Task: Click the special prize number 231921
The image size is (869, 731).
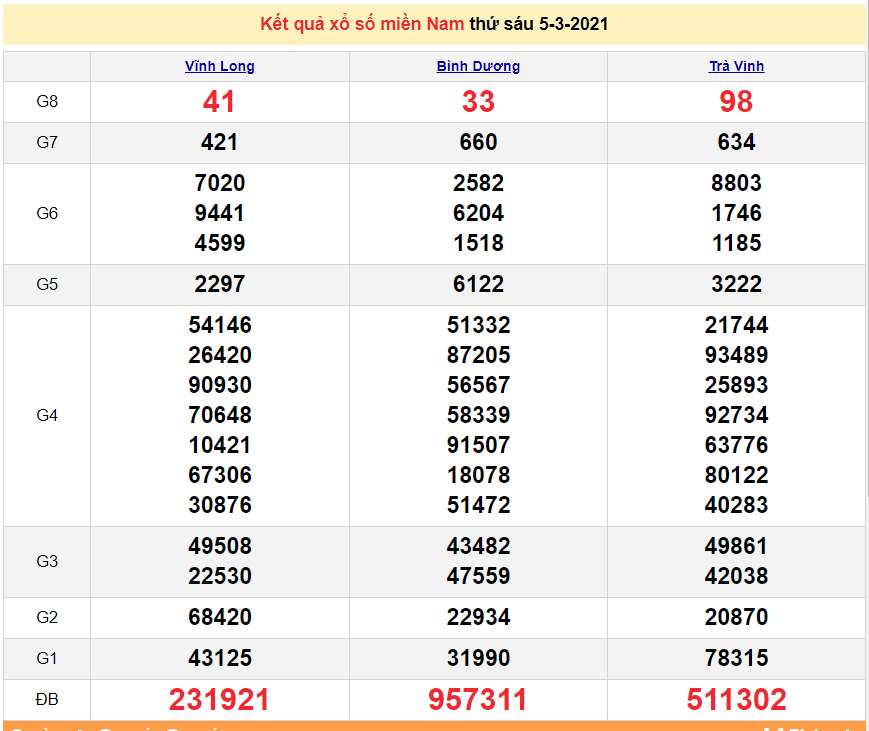Action: tap(219, 699)
